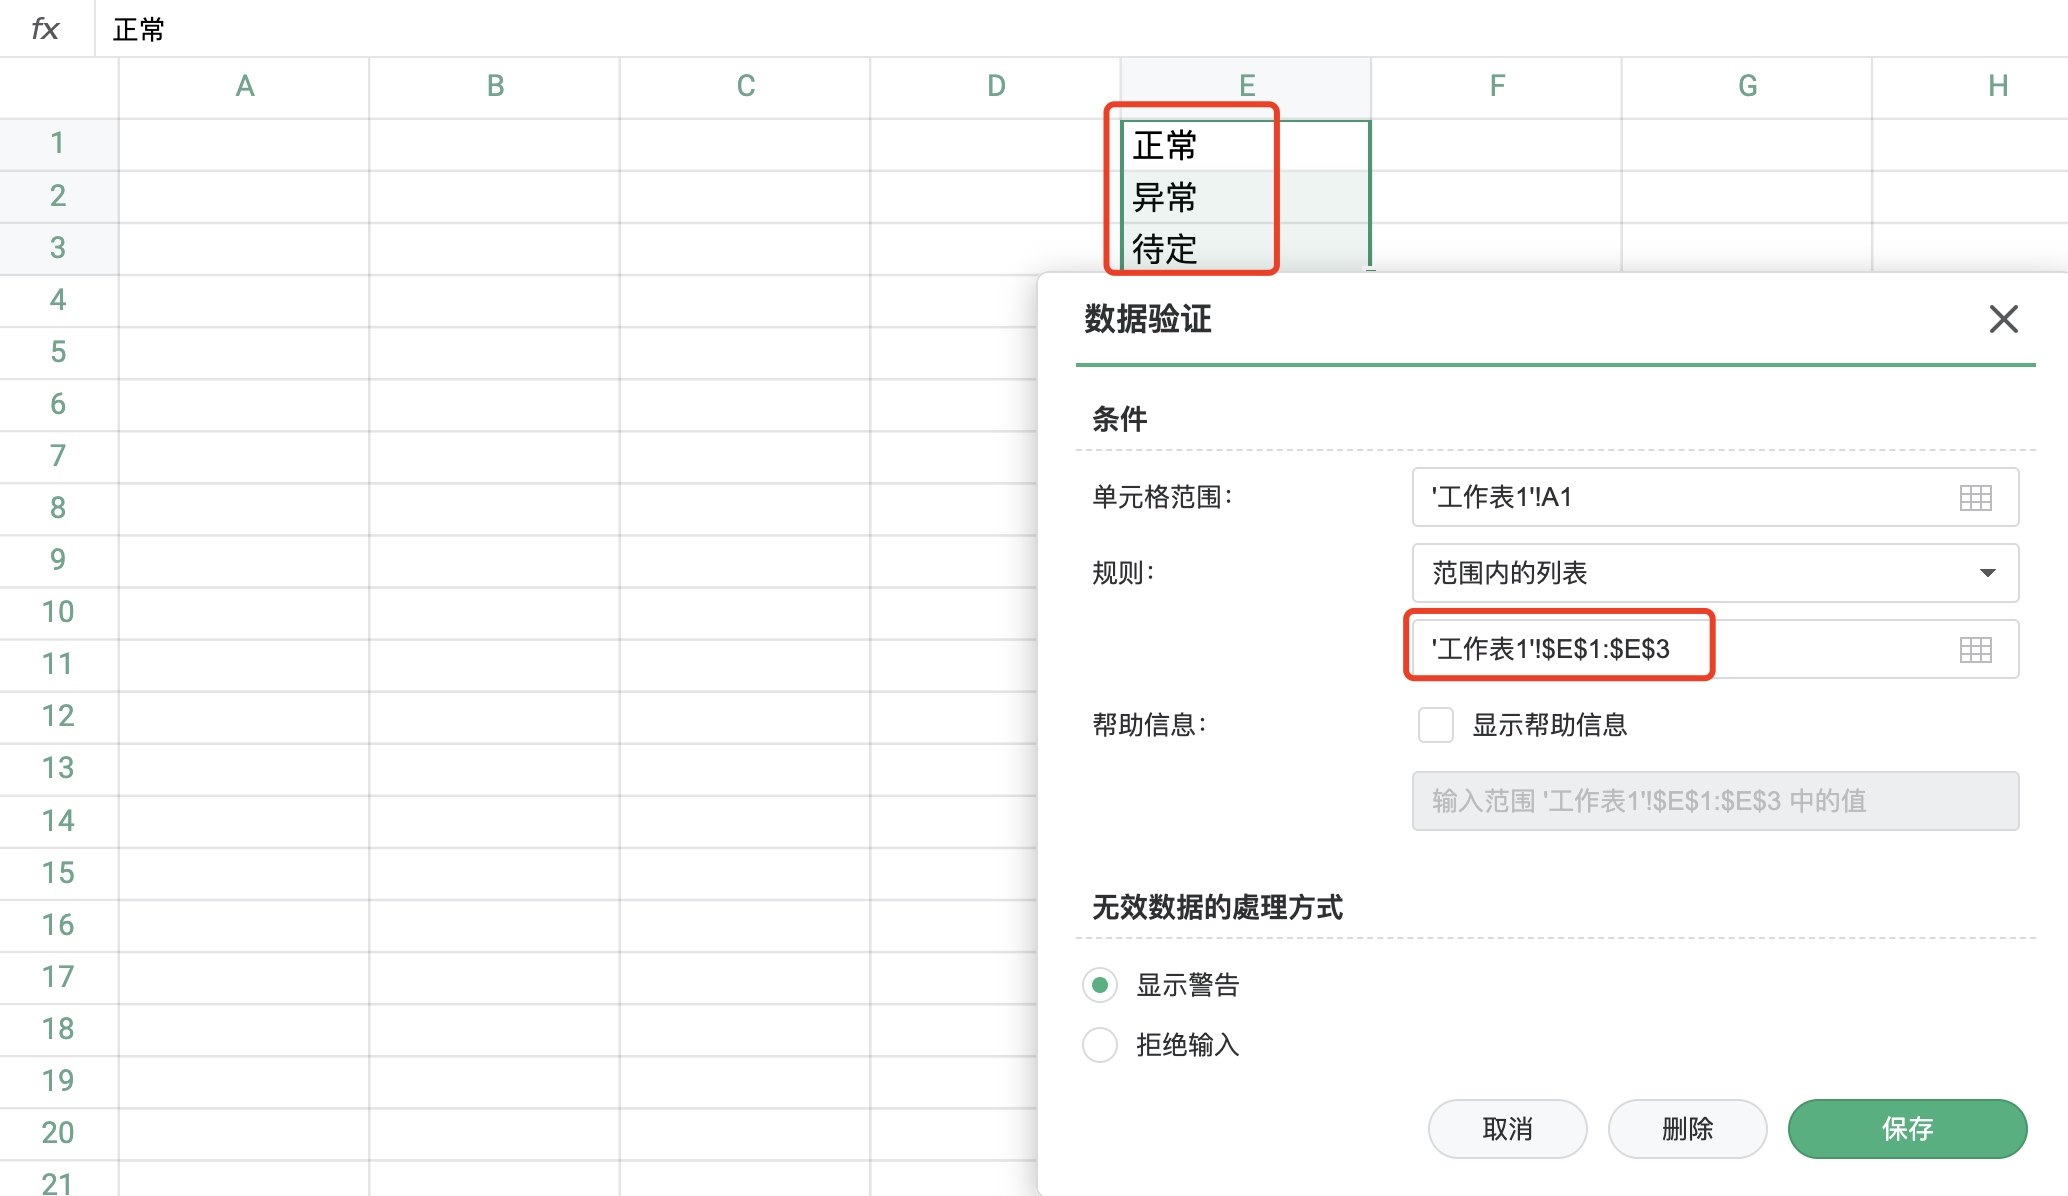This screenshot has width=2068, height=1196.
Task: Select row 3 header
Action: pyautogui.click(x=58, y=248)
